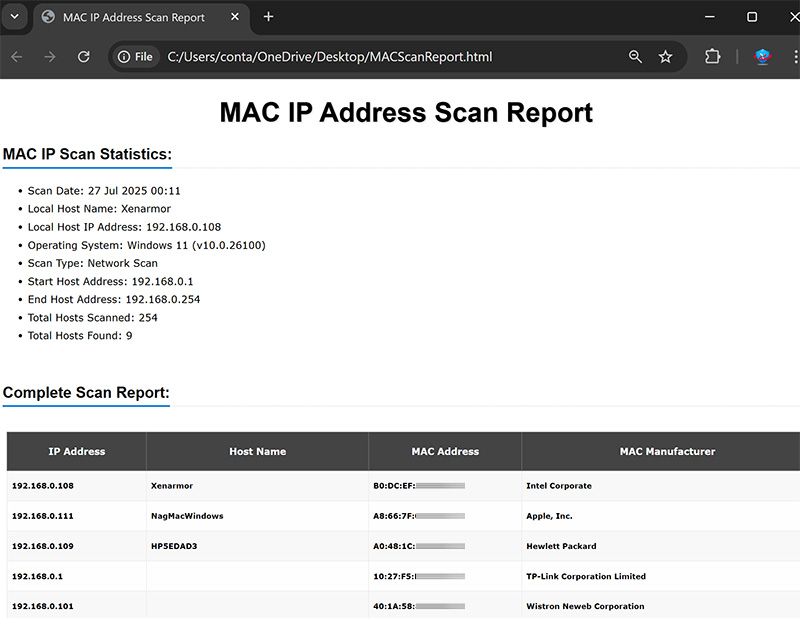Click MAC address starting 40:1A:58
800x618 pixels.
pyautogui.click(x=419, y=606)
